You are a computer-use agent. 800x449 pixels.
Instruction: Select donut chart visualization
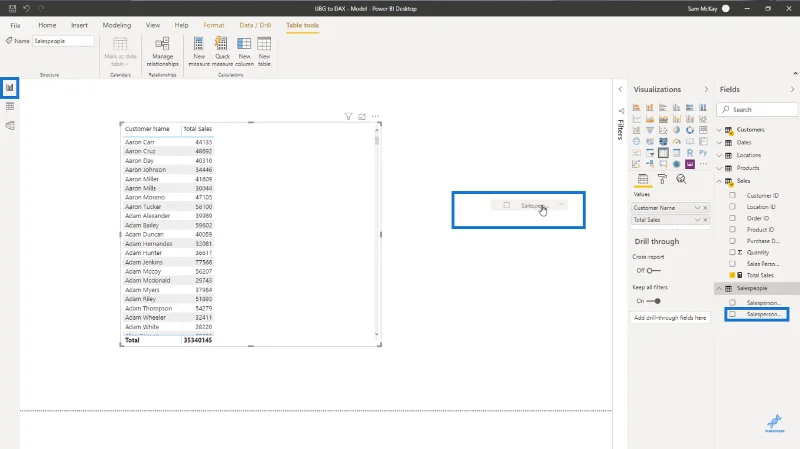690,130
